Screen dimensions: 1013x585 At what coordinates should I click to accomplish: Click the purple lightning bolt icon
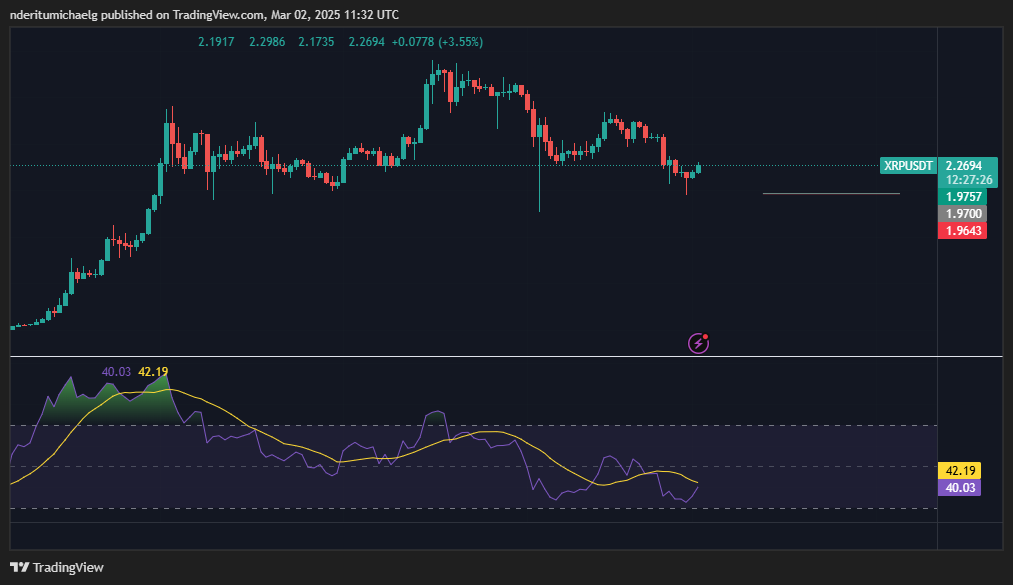coord(699,343)
